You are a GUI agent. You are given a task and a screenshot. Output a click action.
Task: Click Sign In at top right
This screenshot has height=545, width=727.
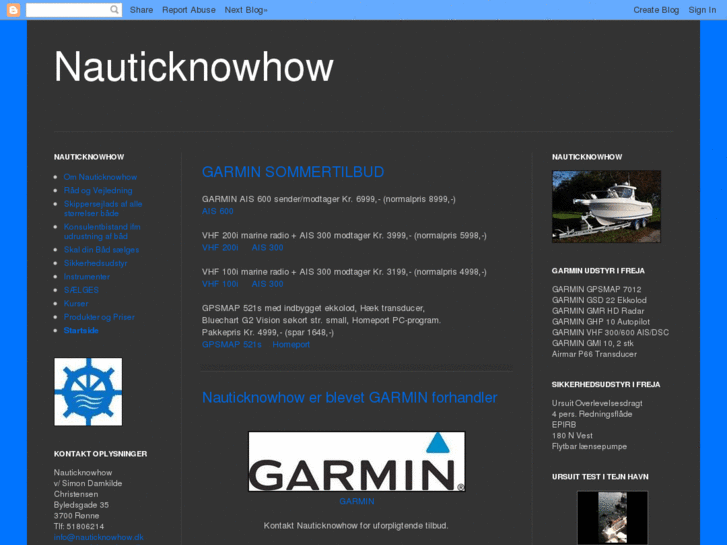702,10
